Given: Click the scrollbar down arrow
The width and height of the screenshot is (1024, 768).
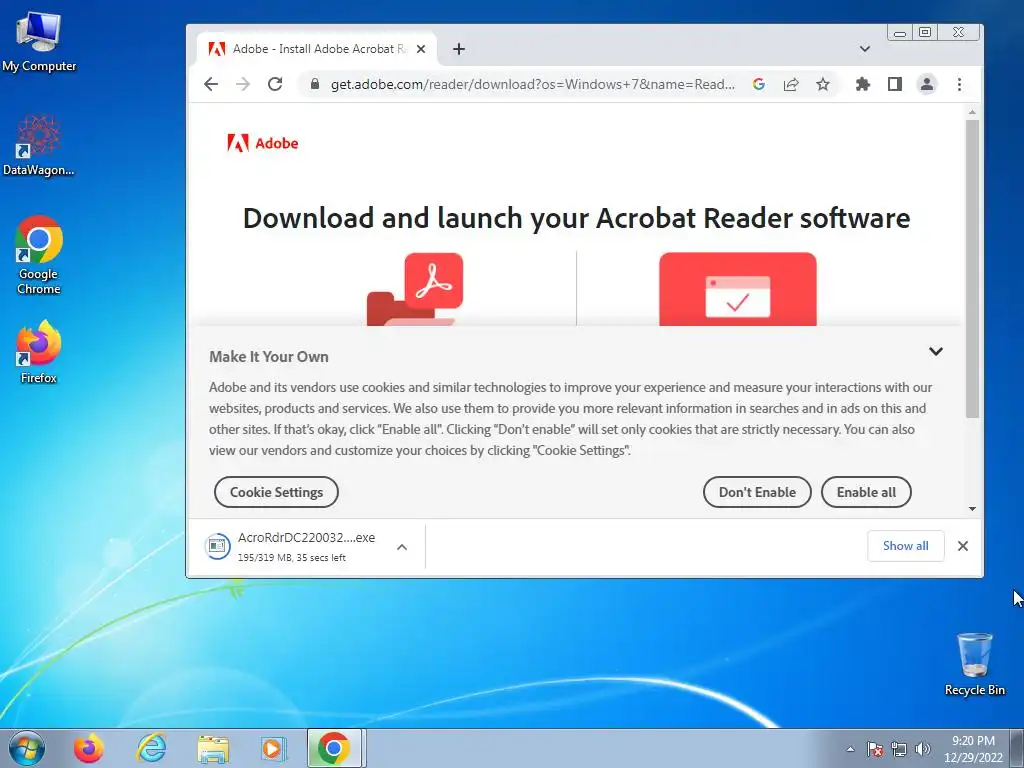Looking at the screenshot, I should (972, 509).
